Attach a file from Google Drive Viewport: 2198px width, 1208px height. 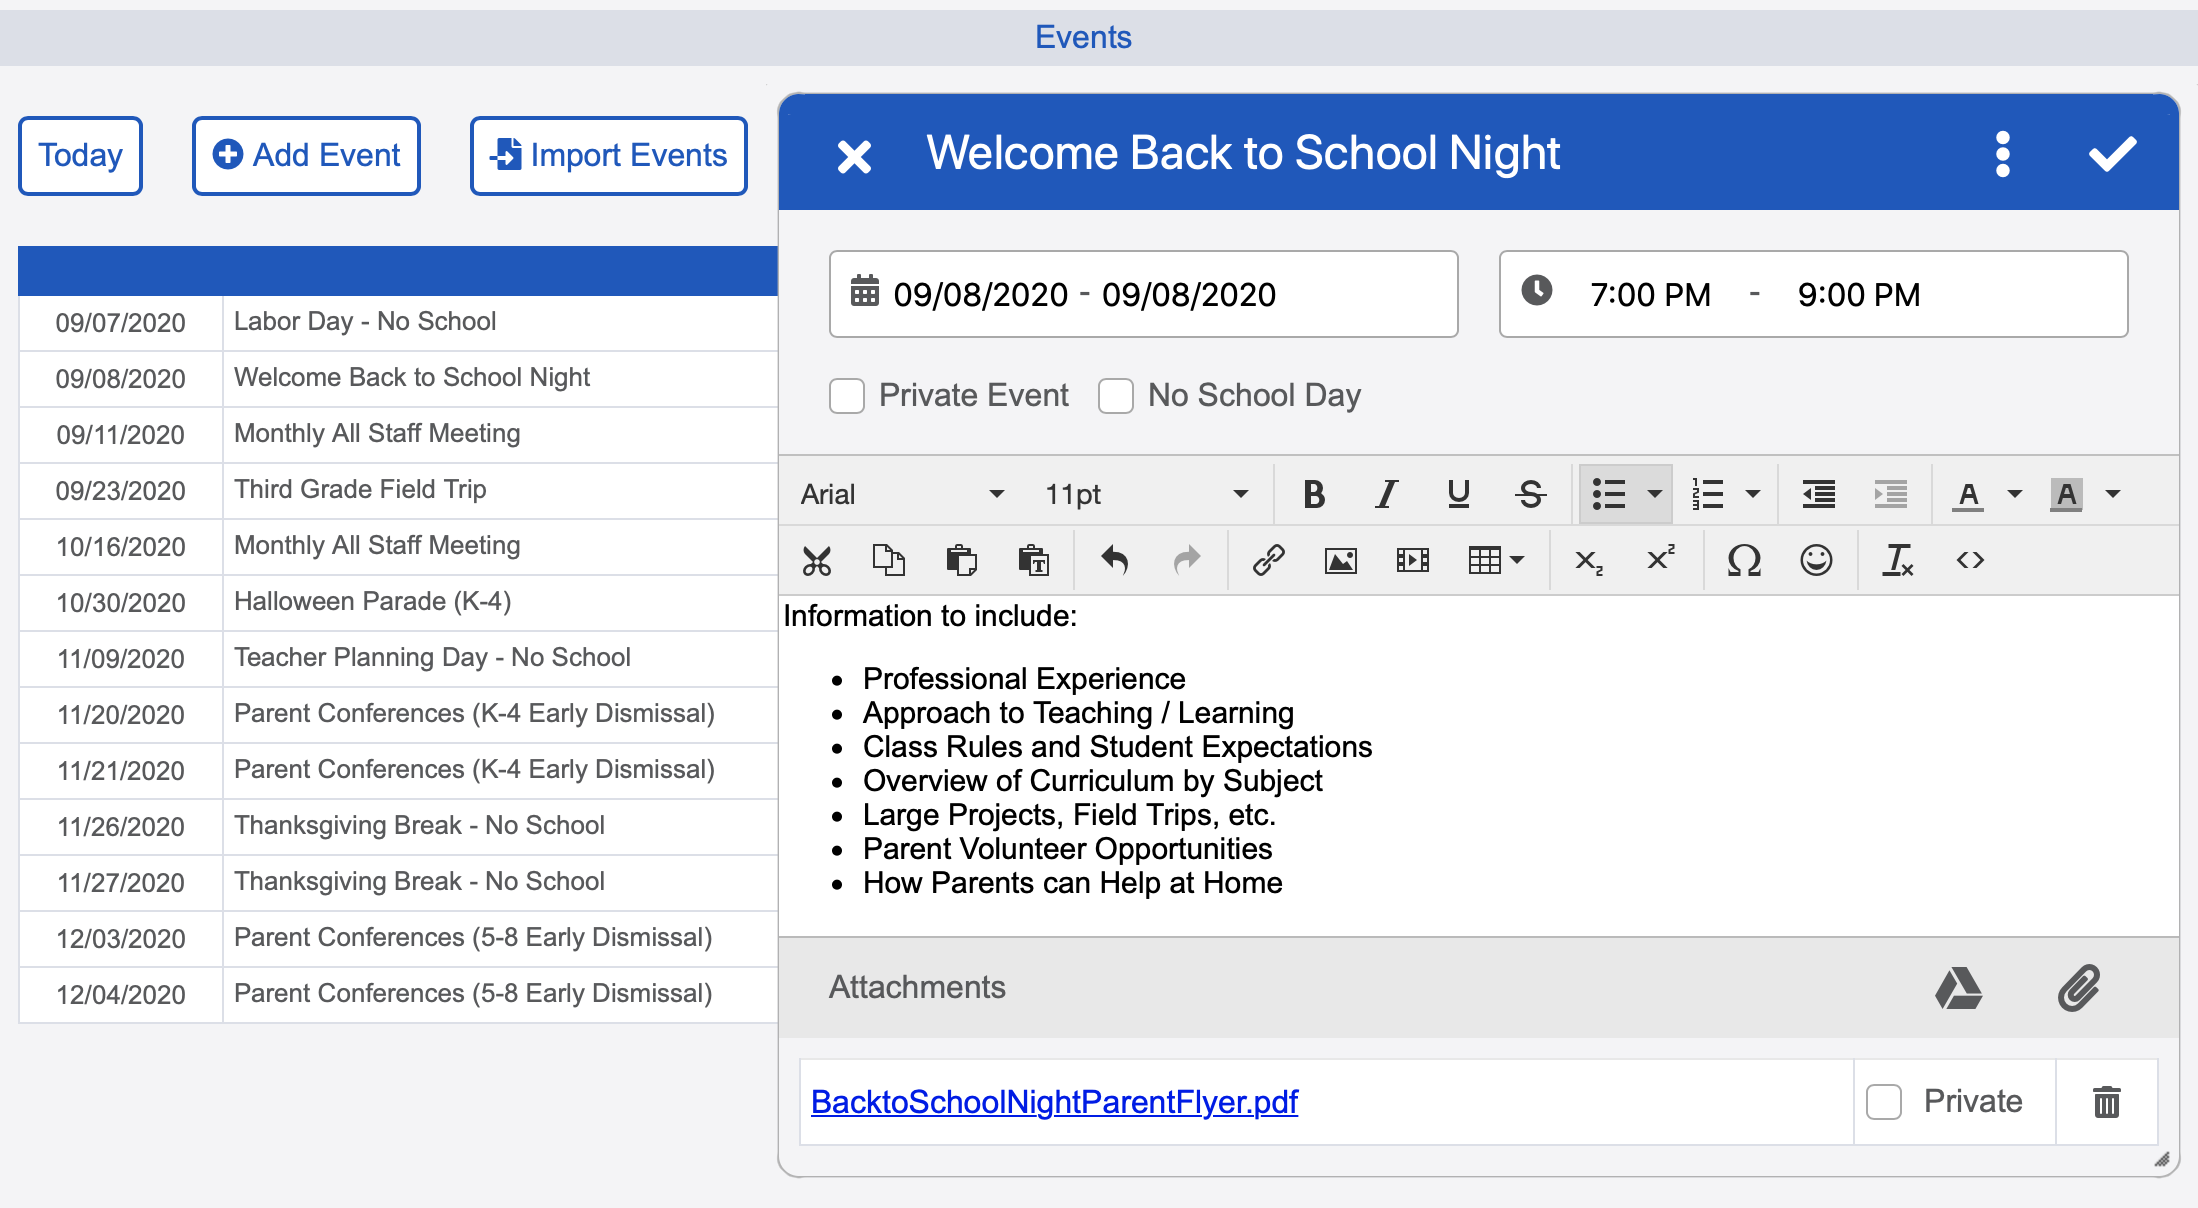pos(1958,988)
